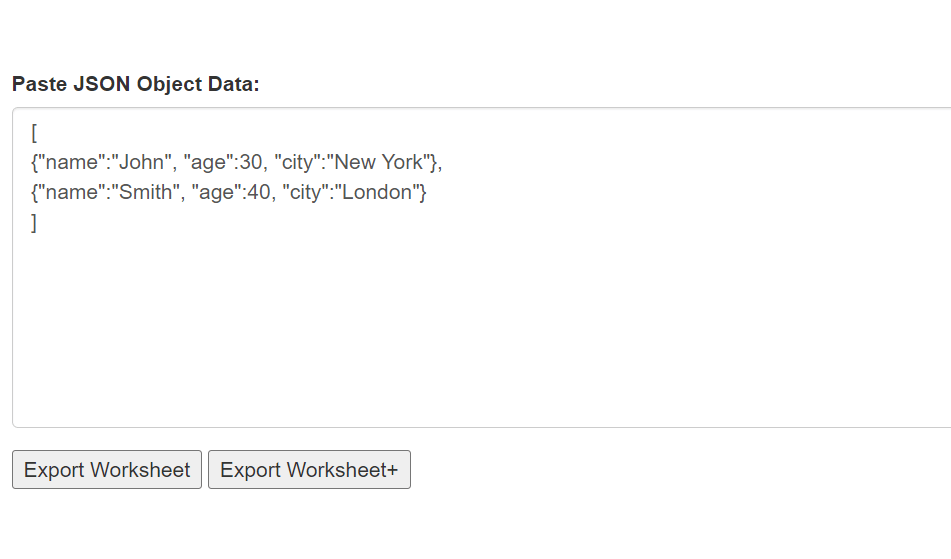Place cursor on the closing square bracket
This screenshot has height=559, width=951.
34,223
